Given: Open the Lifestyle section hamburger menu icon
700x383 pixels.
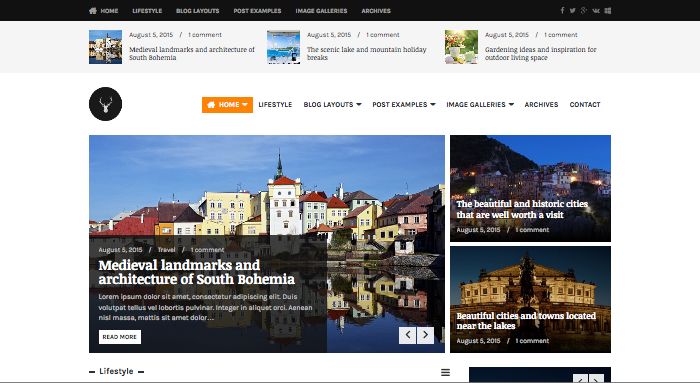Looking at the screenshot, I should [445, 372].
